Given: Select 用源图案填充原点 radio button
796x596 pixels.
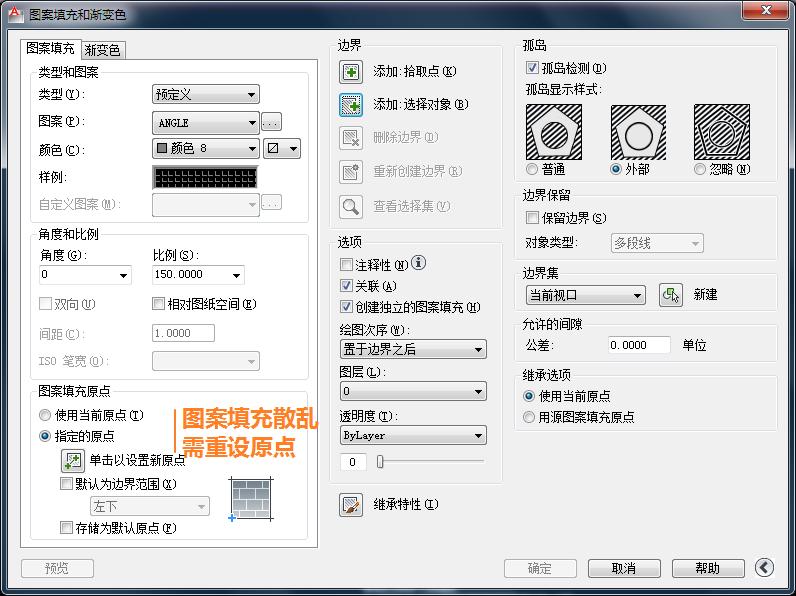Looking at the screenshot, I should pyautogui.click(x=528, y=417).
